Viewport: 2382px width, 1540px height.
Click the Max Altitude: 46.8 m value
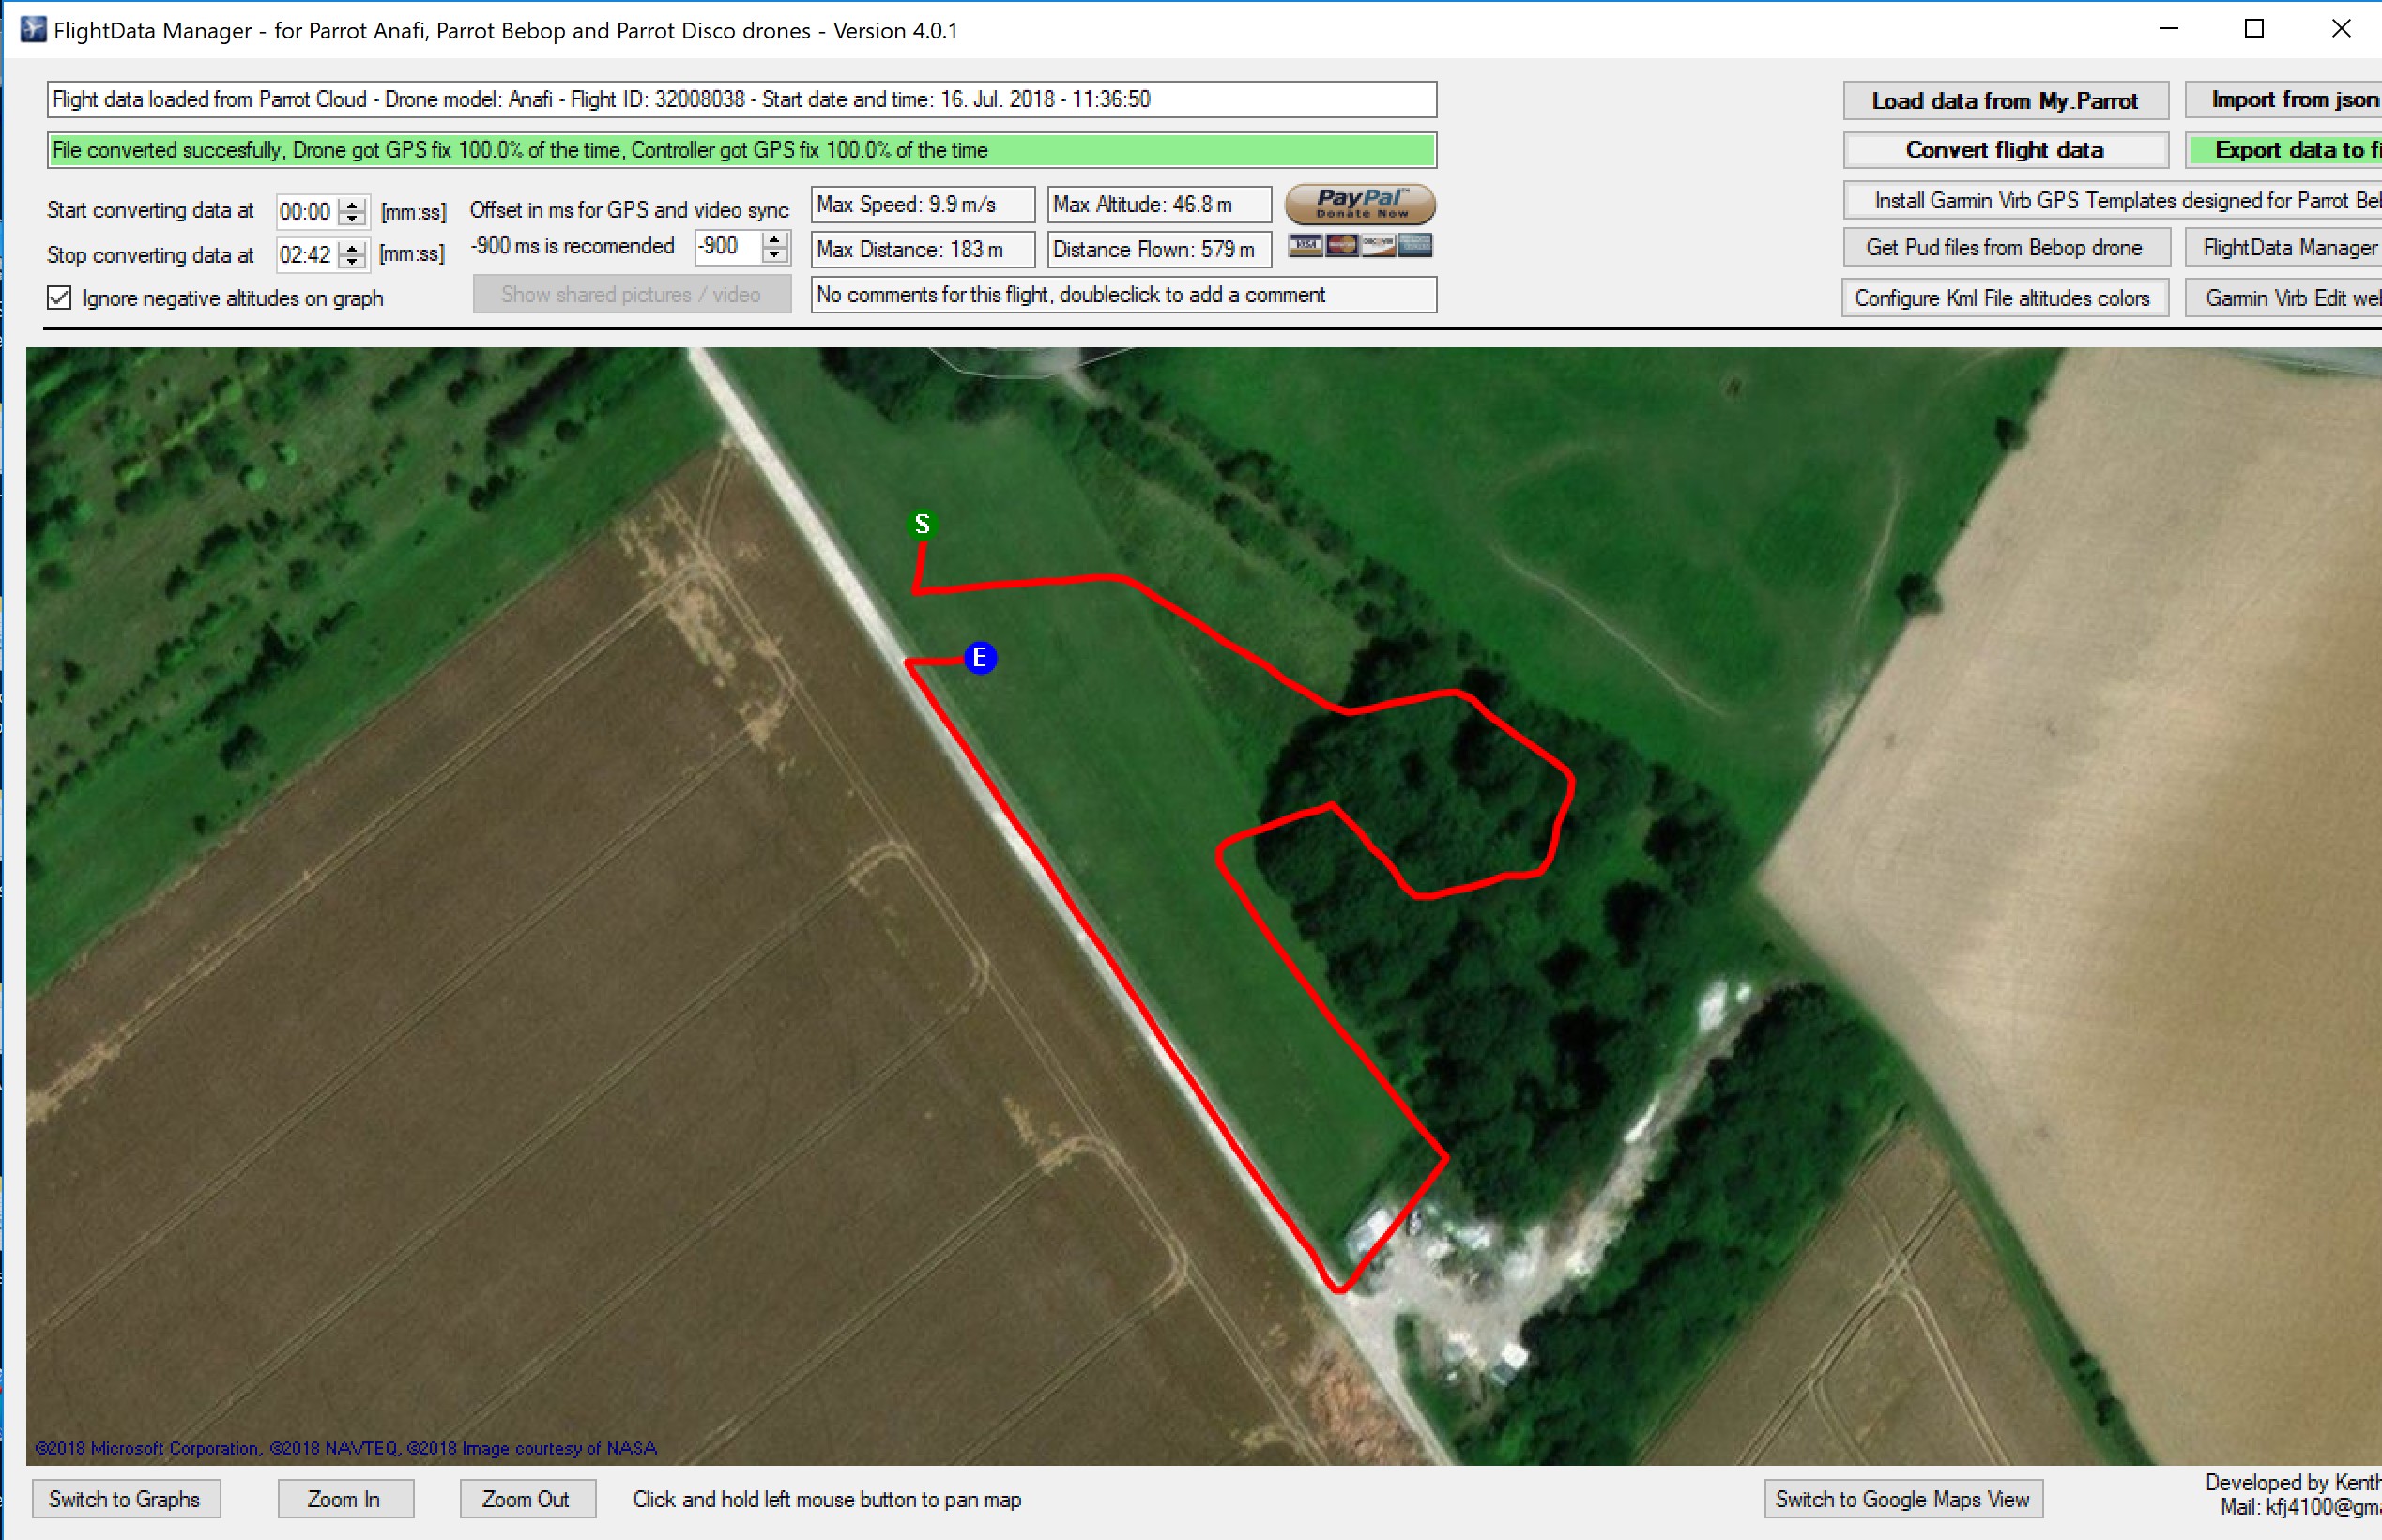point(1159,205)
